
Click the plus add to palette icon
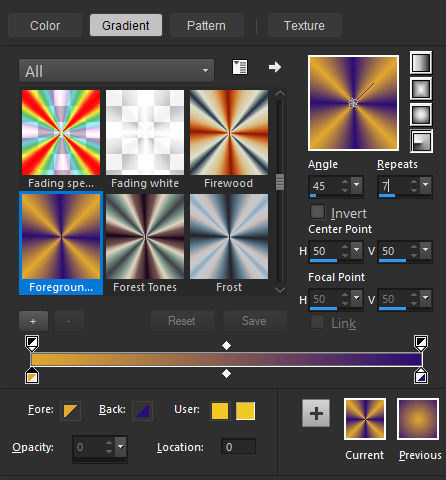point(316,413)
